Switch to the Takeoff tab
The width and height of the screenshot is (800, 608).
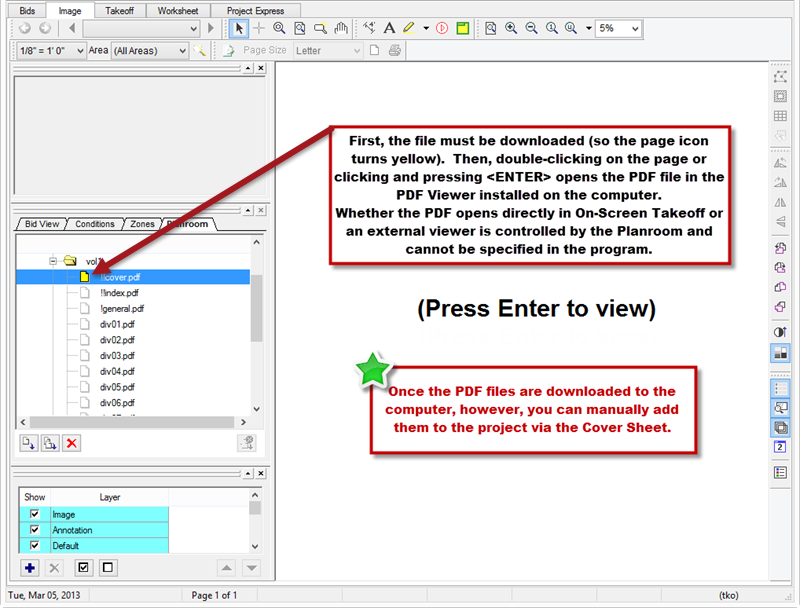tap(119, 11)
